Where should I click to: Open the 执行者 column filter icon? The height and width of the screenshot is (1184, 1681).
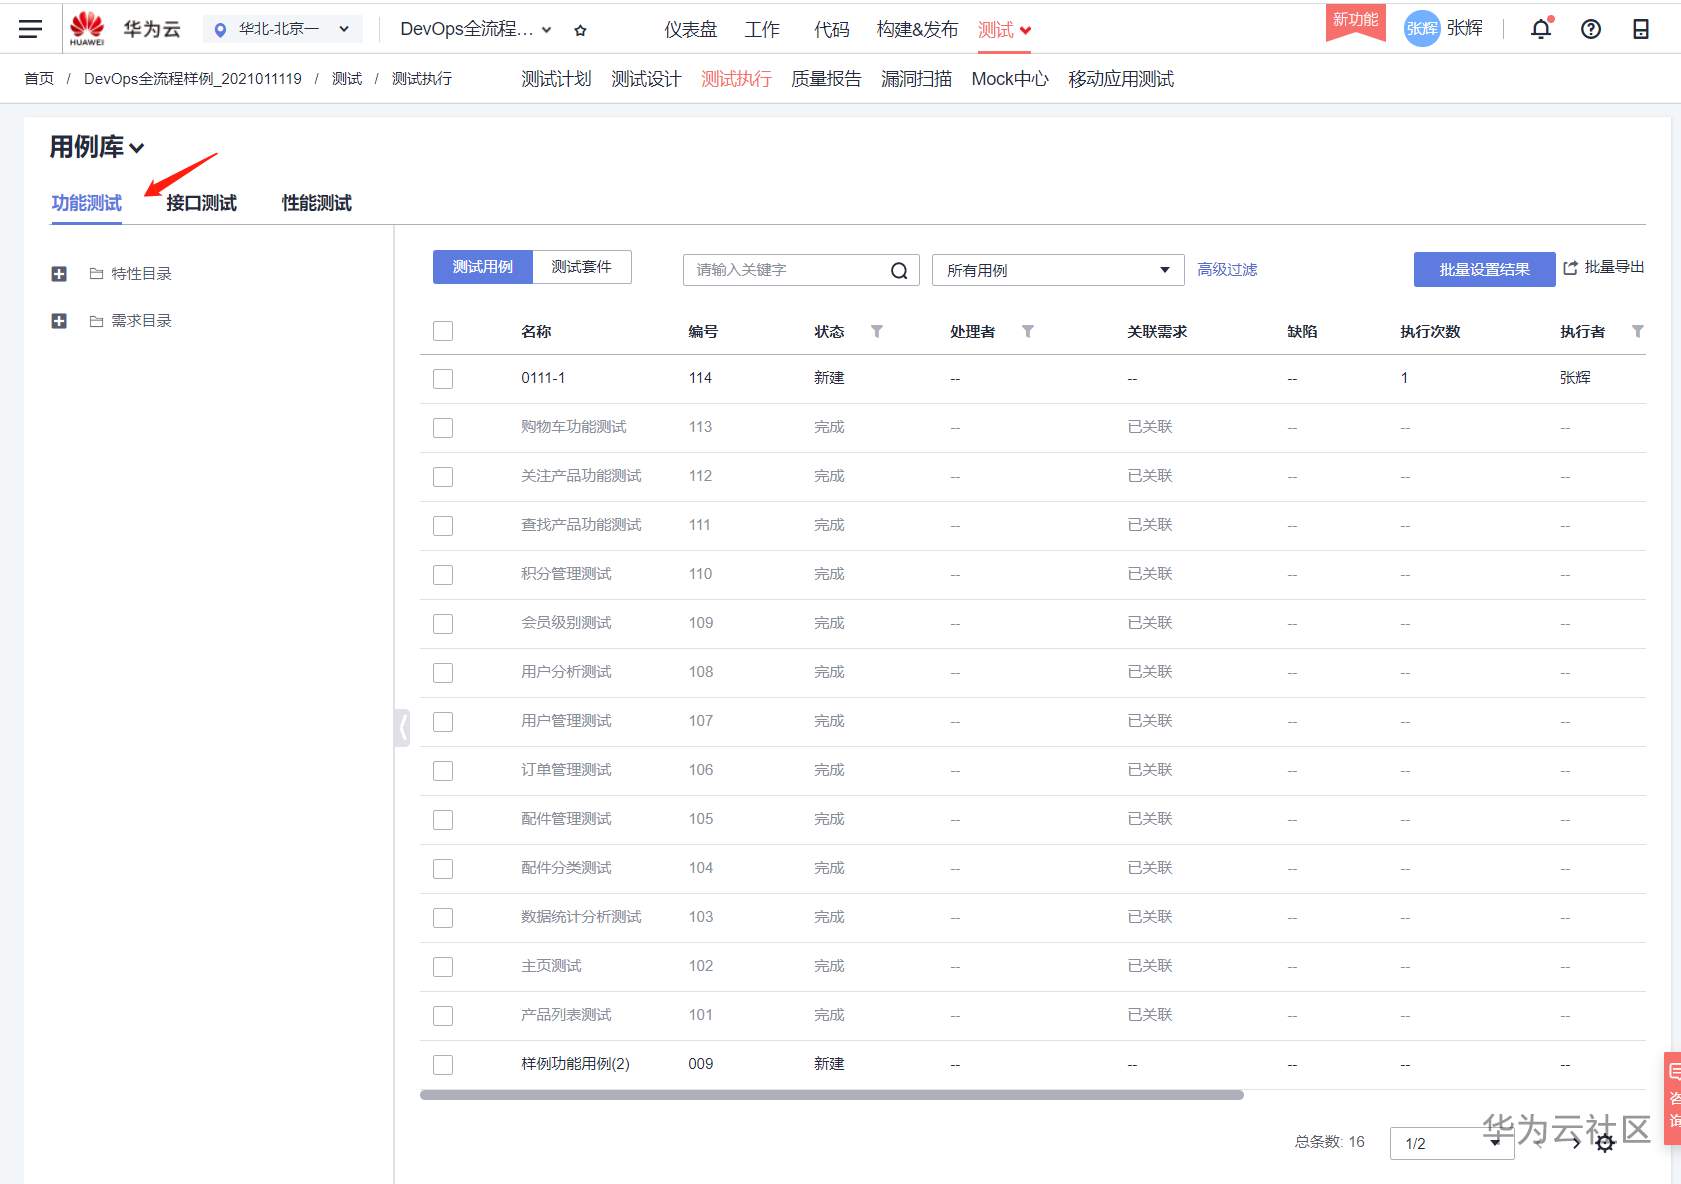(1638, 331)
